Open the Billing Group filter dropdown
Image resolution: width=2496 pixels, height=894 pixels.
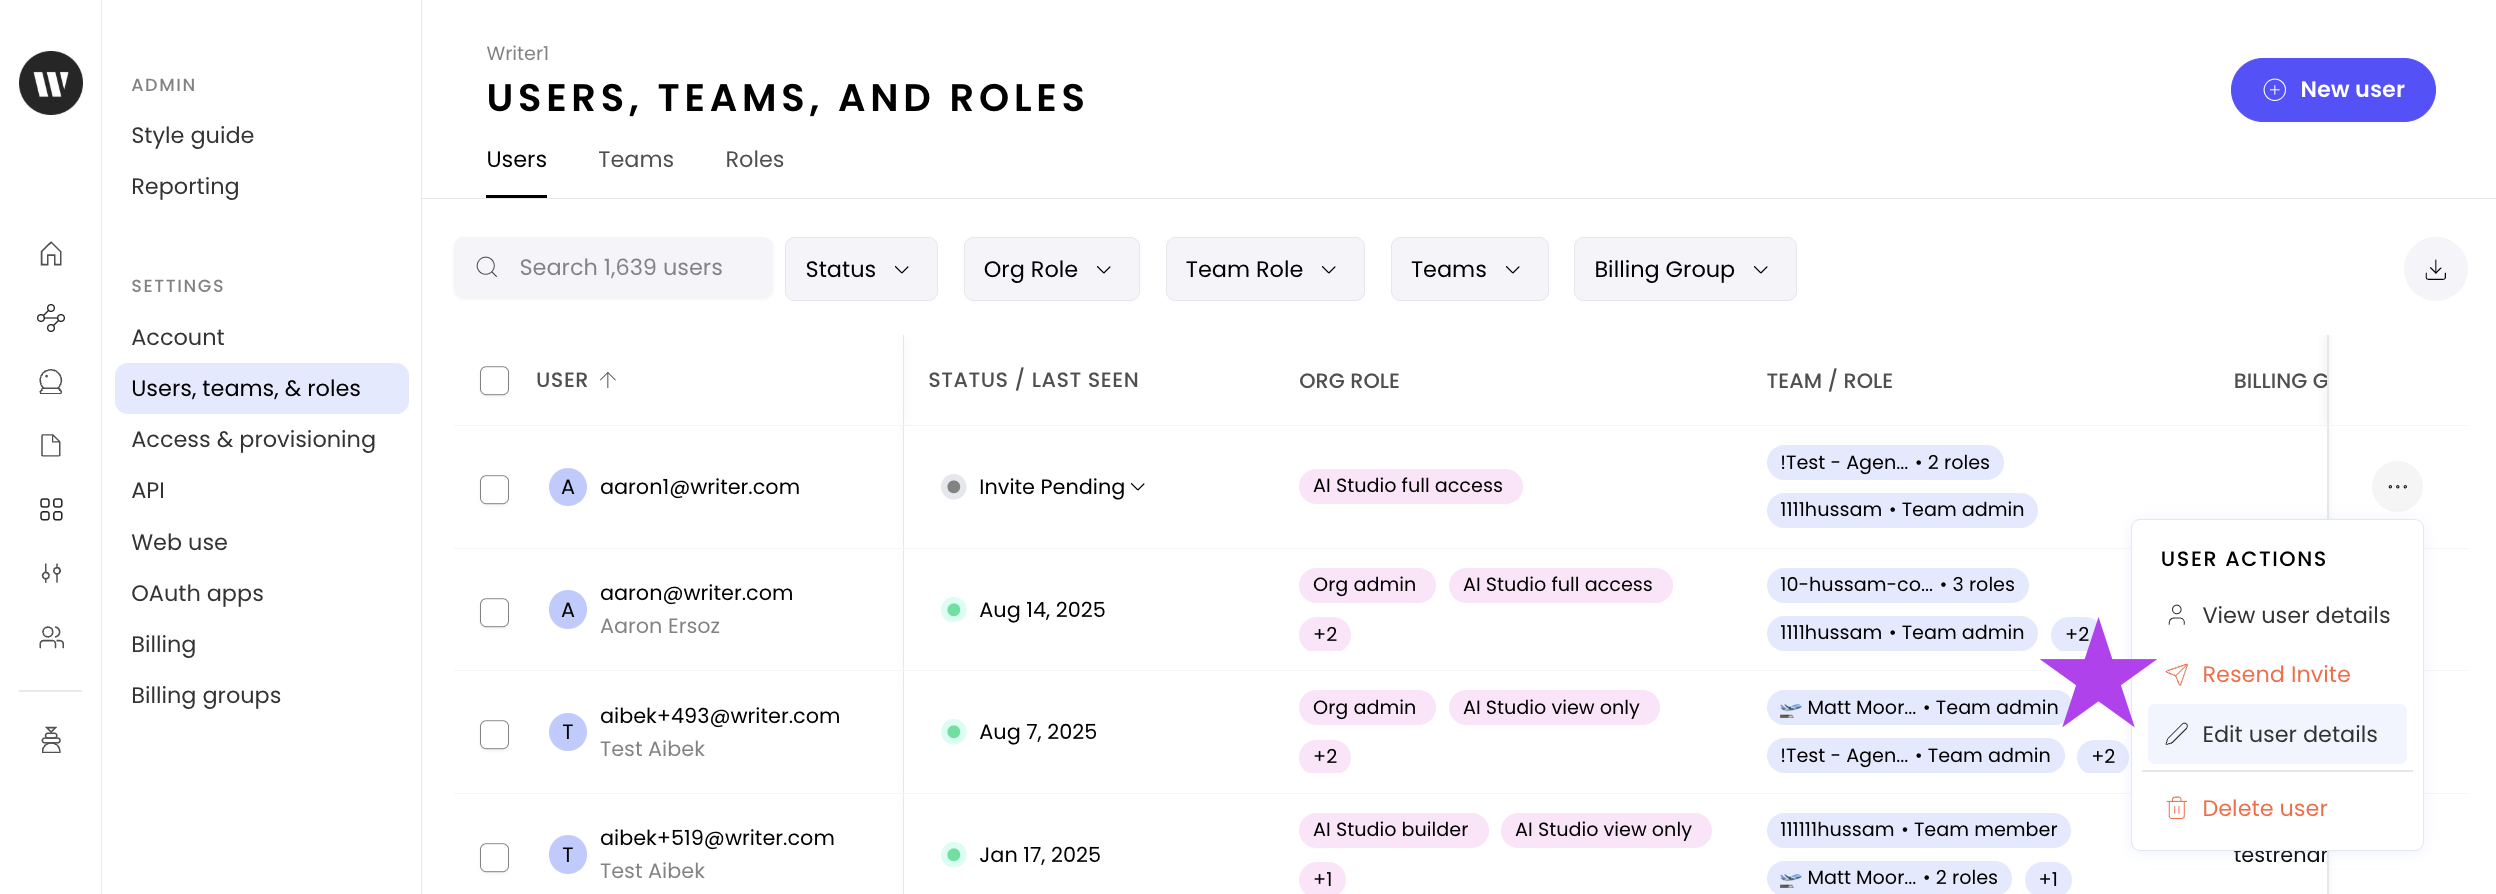point(1685,269)
